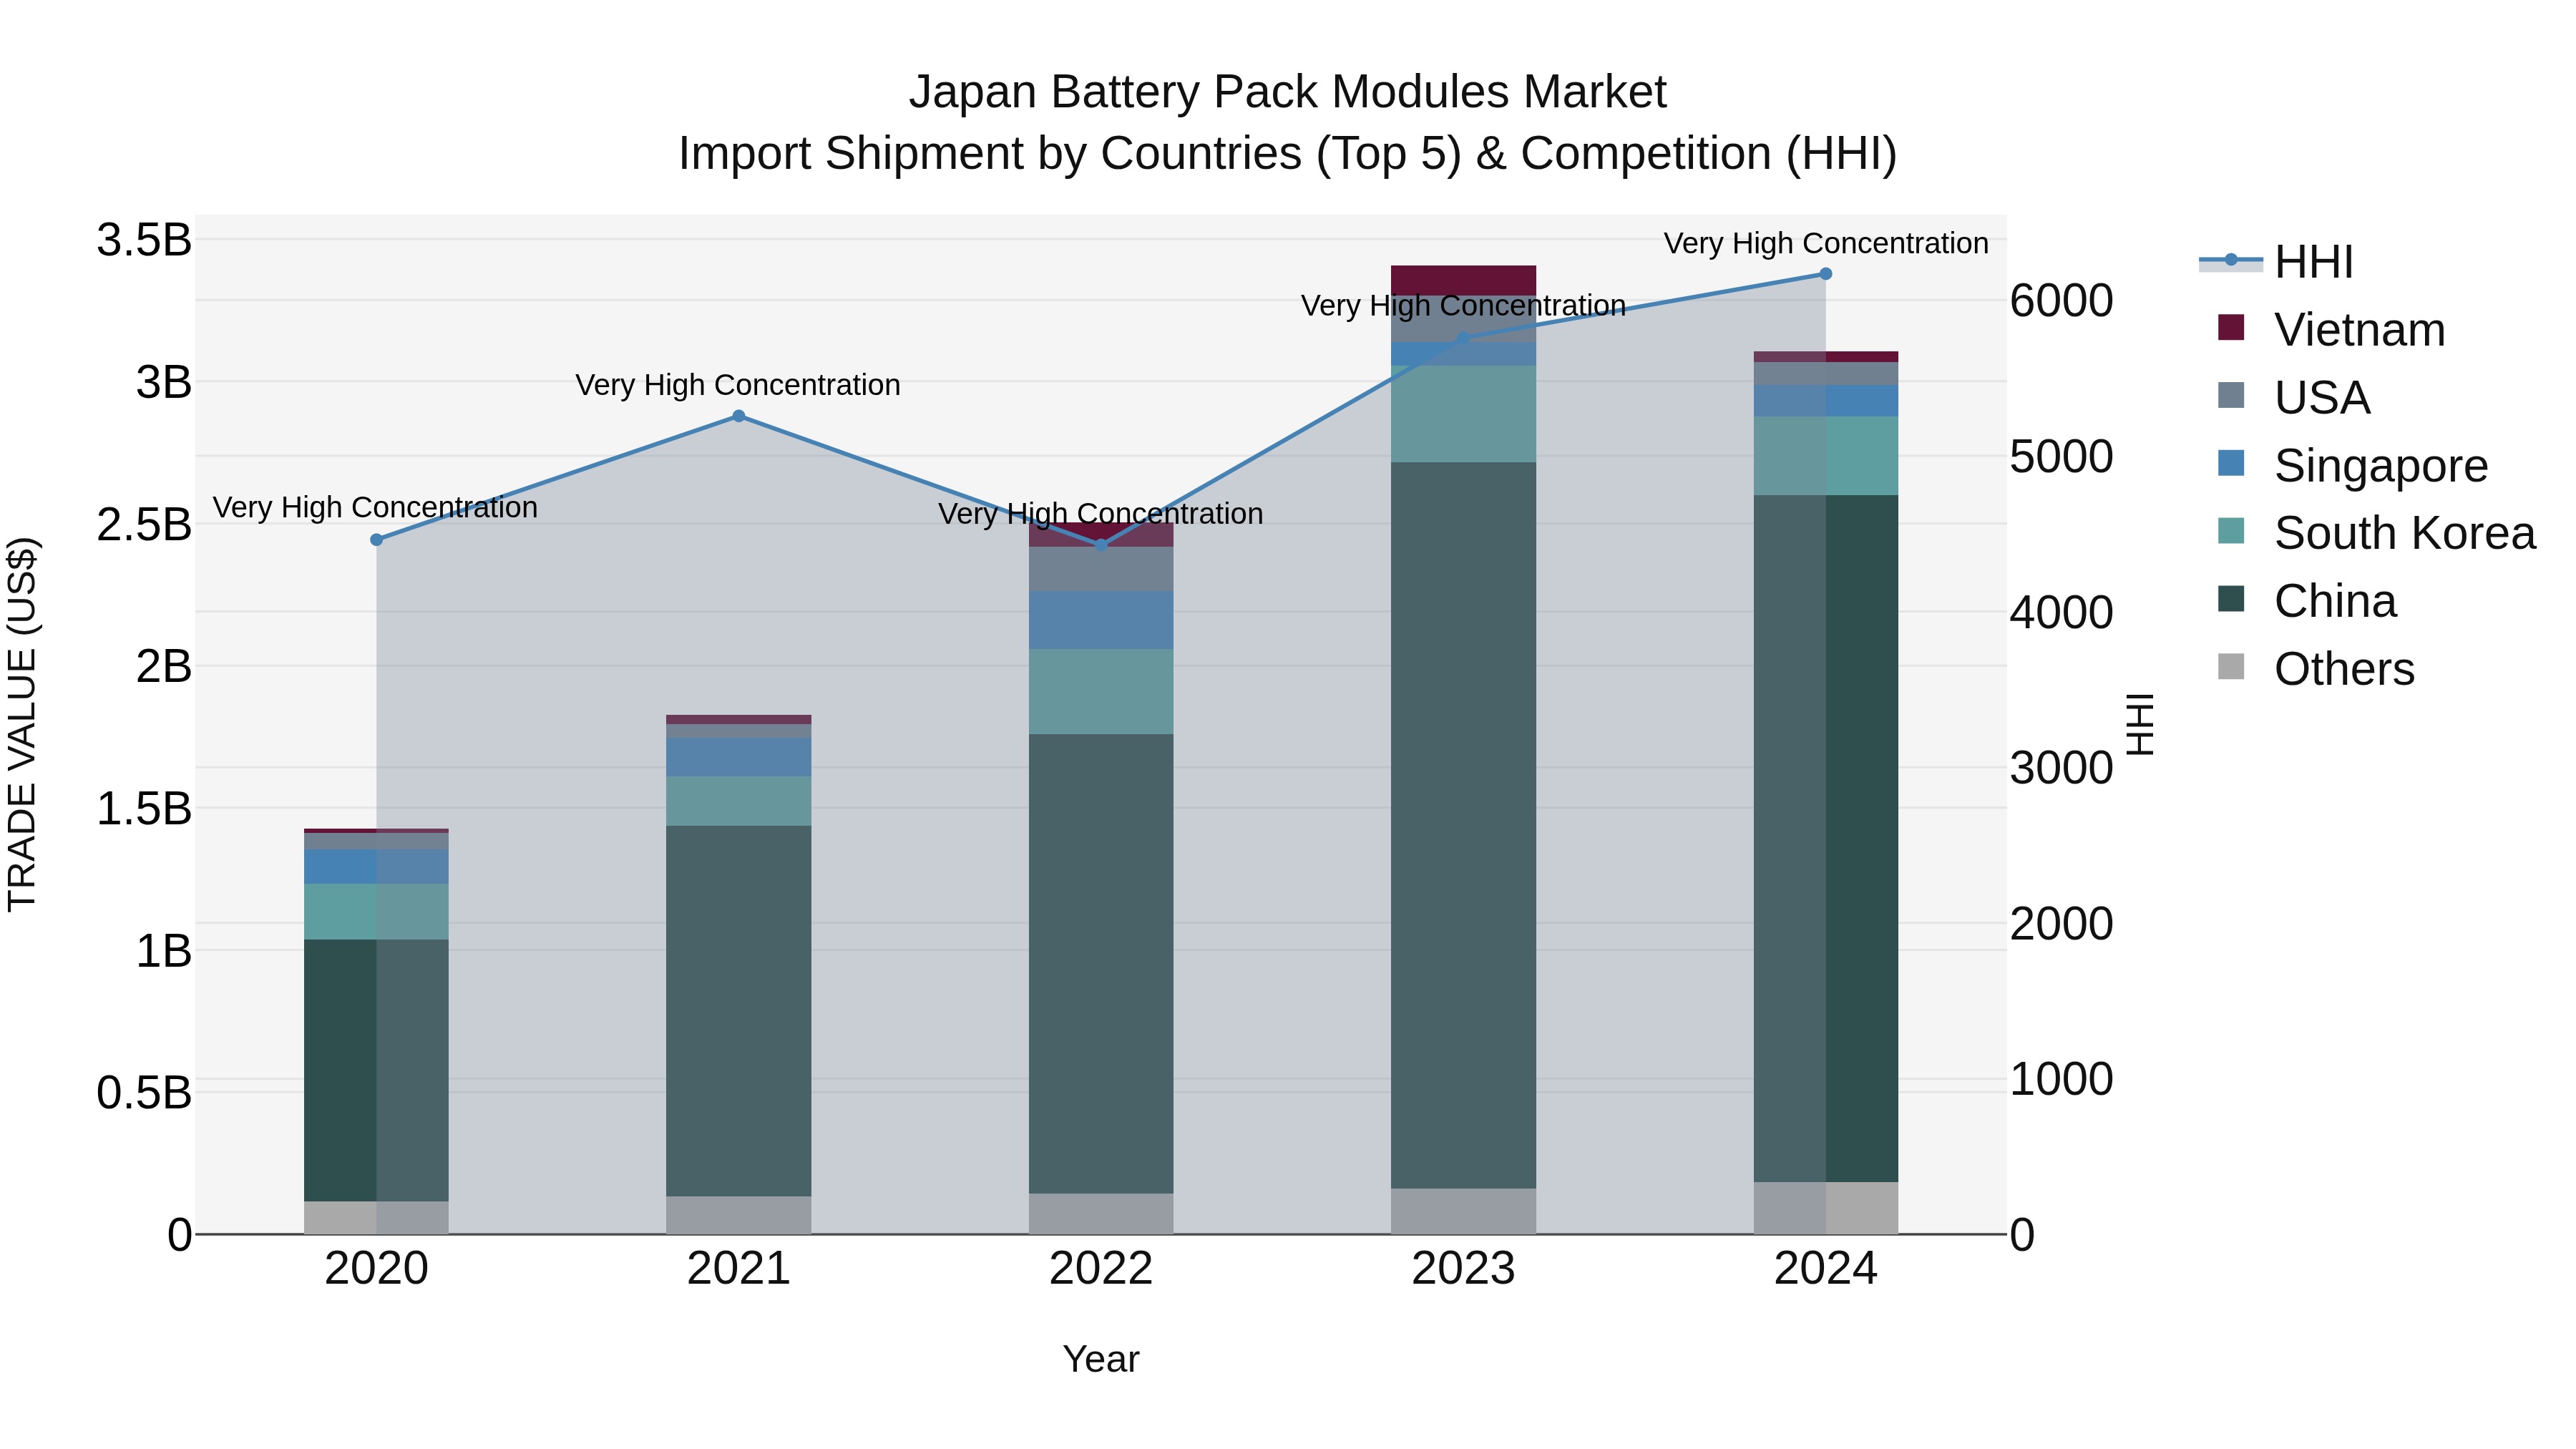The height and width of the screenshot is (1449, 2576).
Task: Click the South Korea legend swatch
Action: point(2230,532)
